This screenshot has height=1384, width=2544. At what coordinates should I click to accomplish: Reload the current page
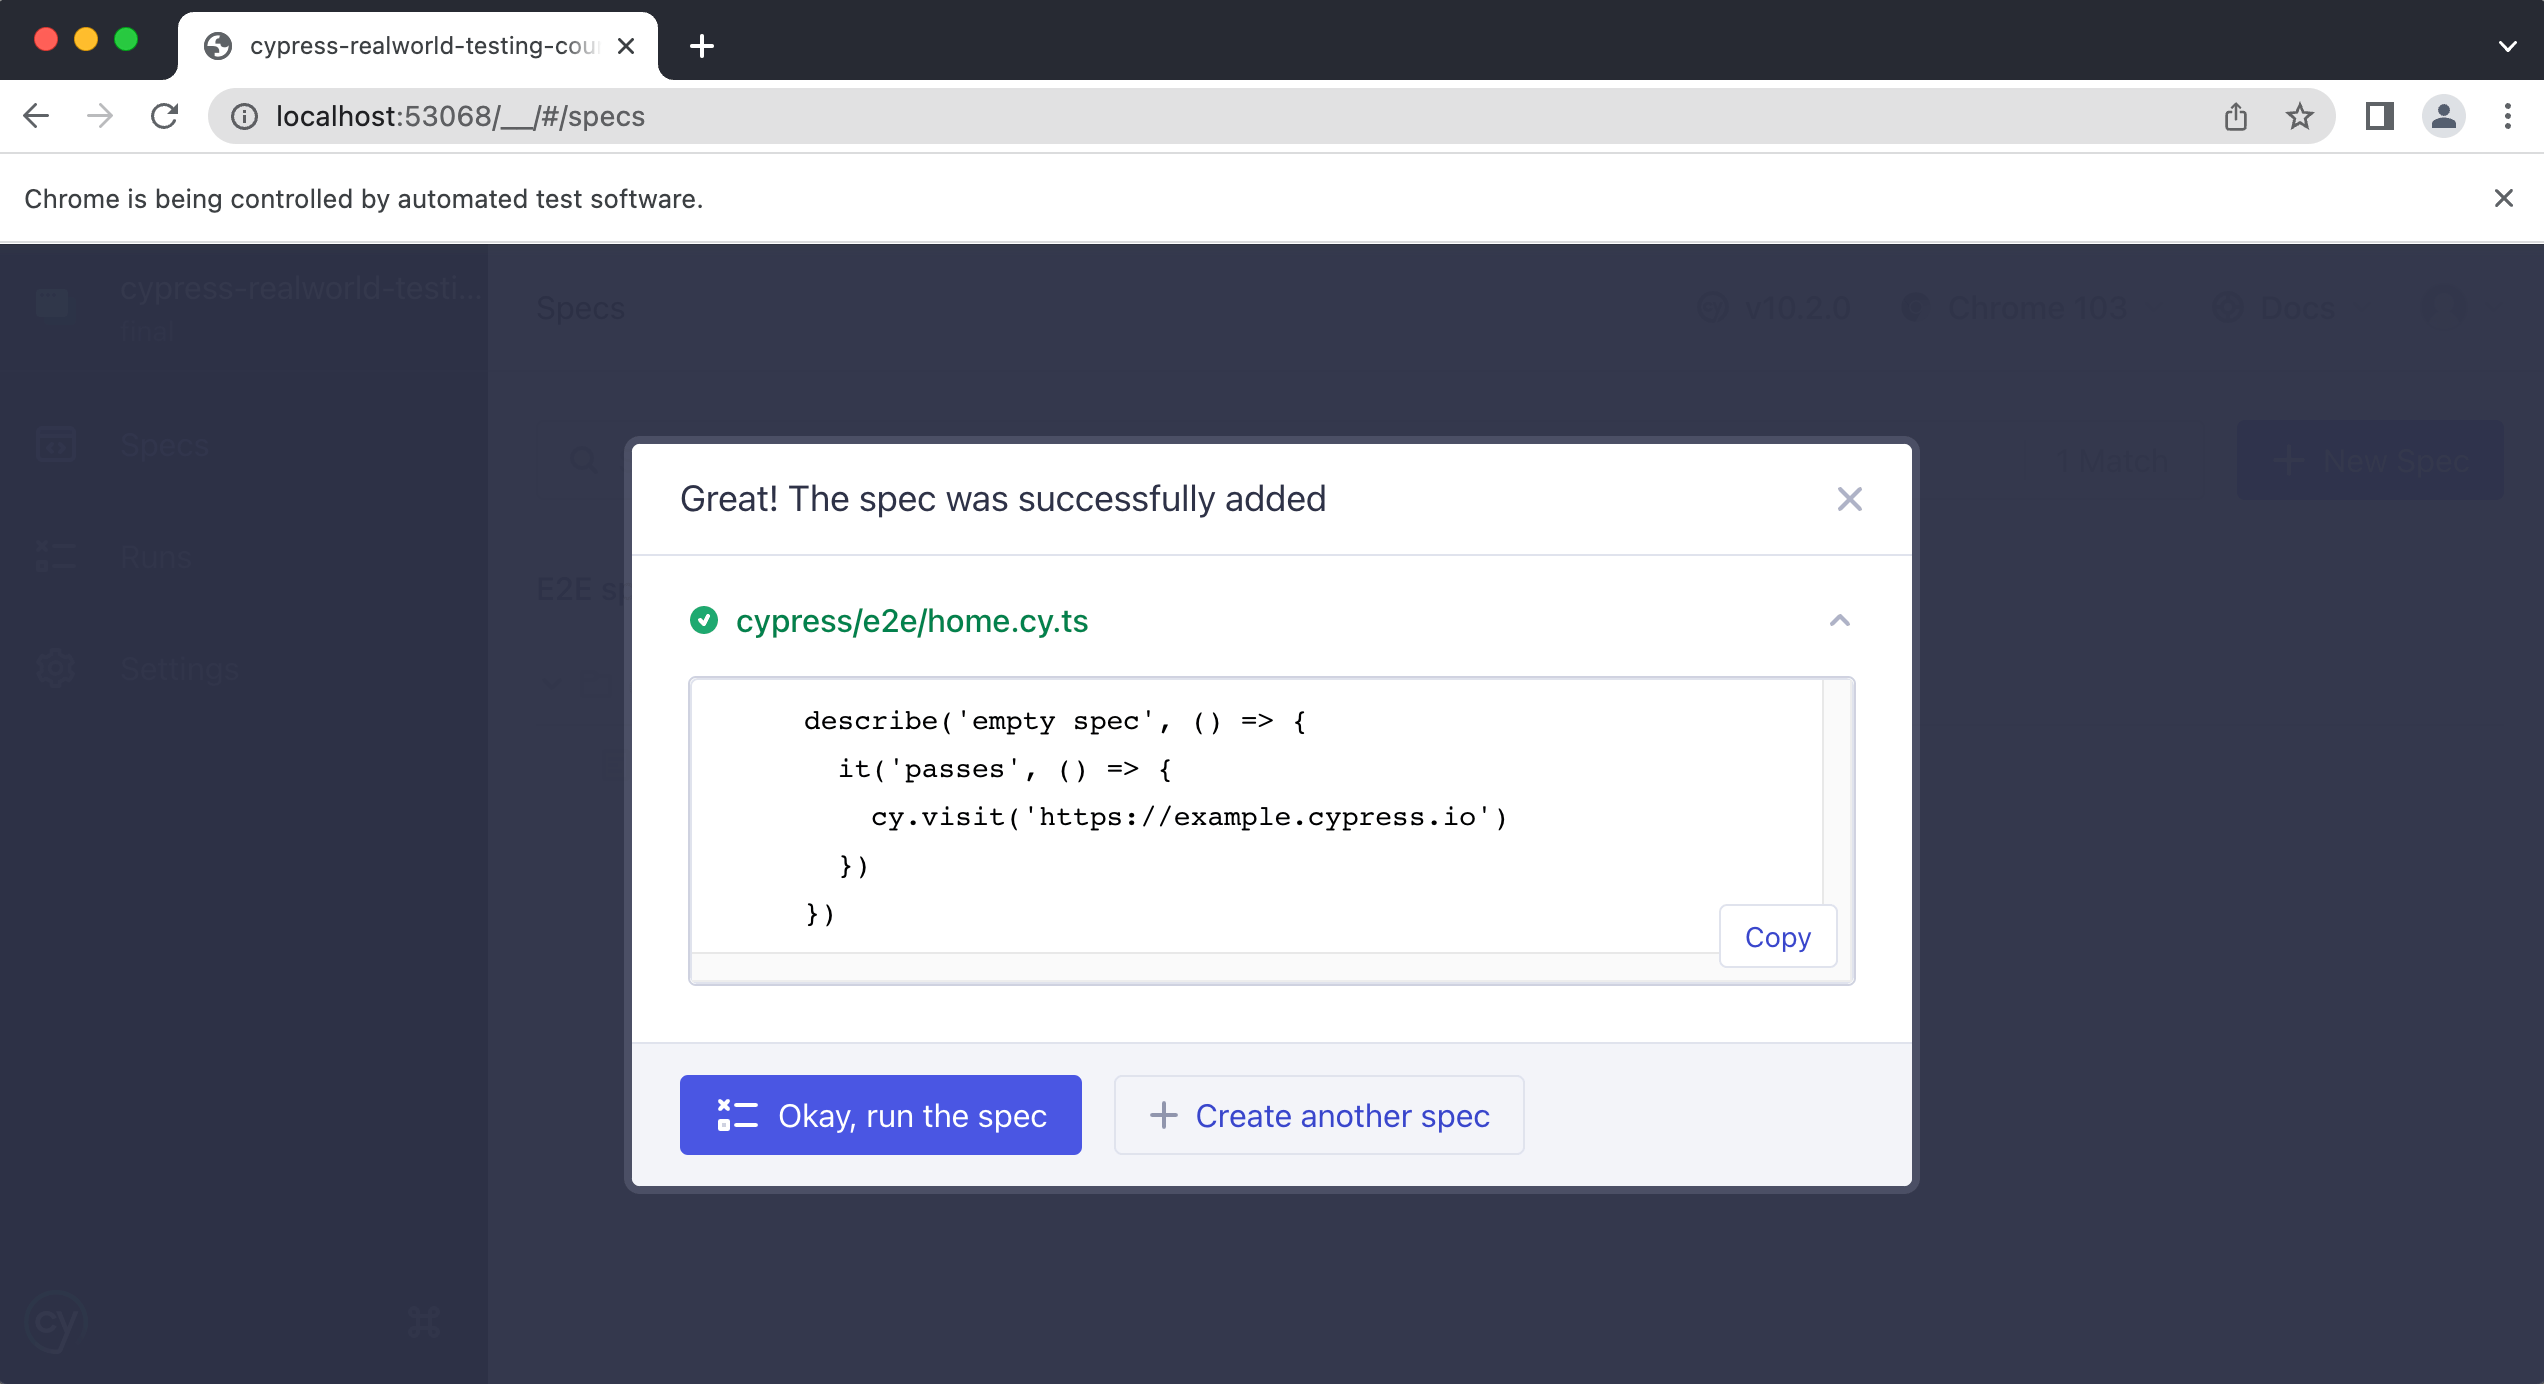pyautogui.click(x=164, y=116)
